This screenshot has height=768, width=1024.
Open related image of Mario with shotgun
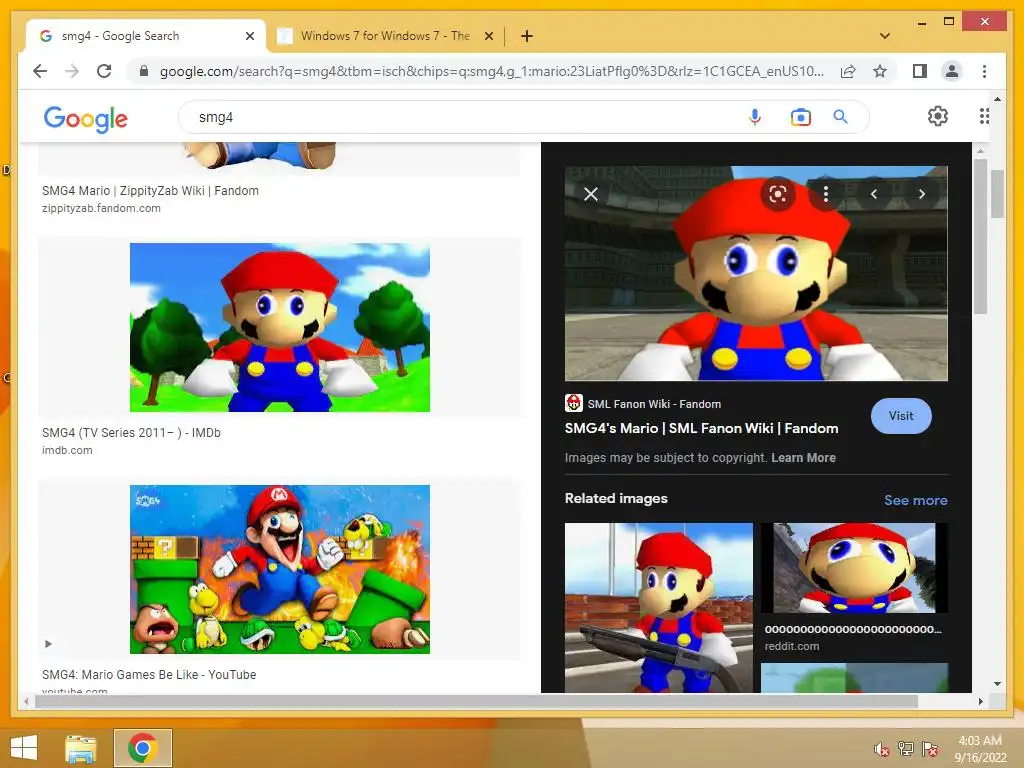pos(658,607)
